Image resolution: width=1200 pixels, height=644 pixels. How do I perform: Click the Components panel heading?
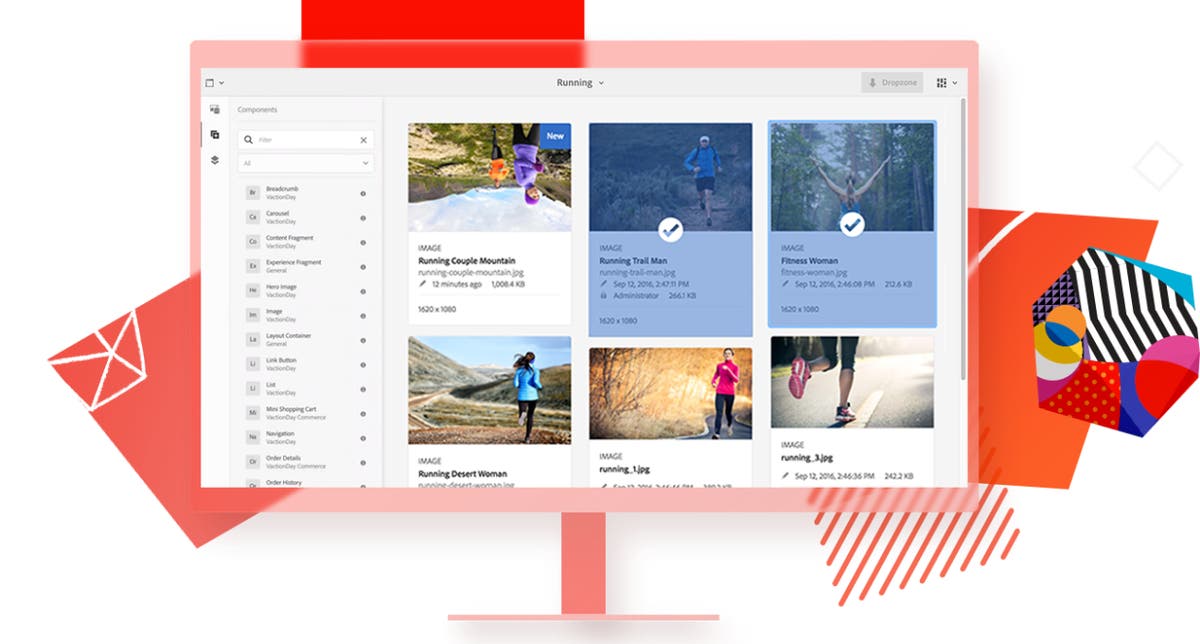[257, 110]
